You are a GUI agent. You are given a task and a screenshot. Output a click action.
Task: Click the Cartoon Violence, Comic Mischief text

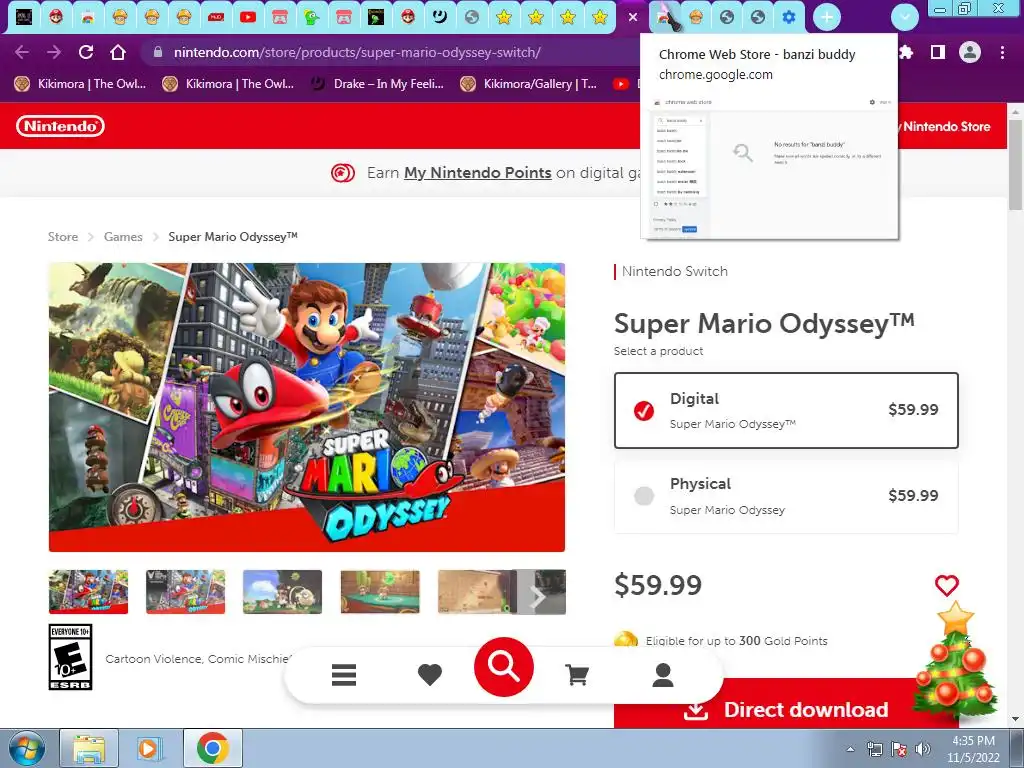tap(198, 659)
